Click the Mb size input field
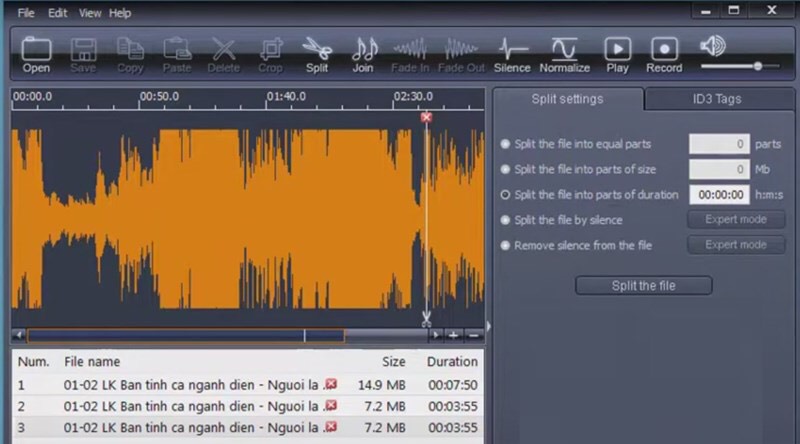This screenshot has width=800, height=444. point(719,169)
